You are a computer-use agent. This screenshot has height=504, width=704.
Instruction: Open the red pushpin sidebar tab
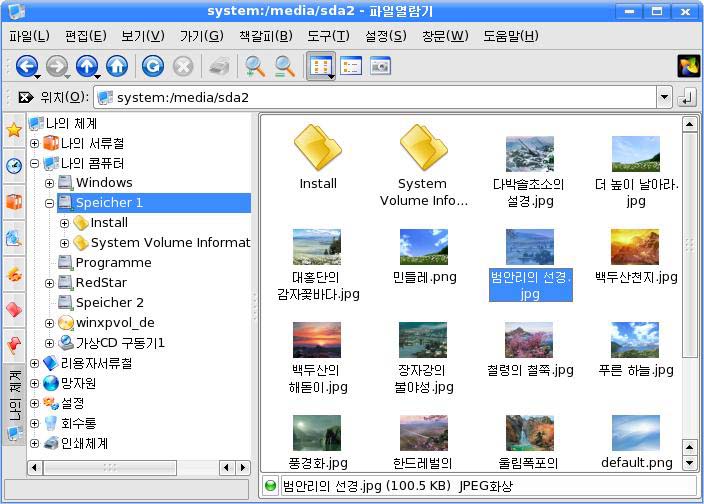[14, 346]
